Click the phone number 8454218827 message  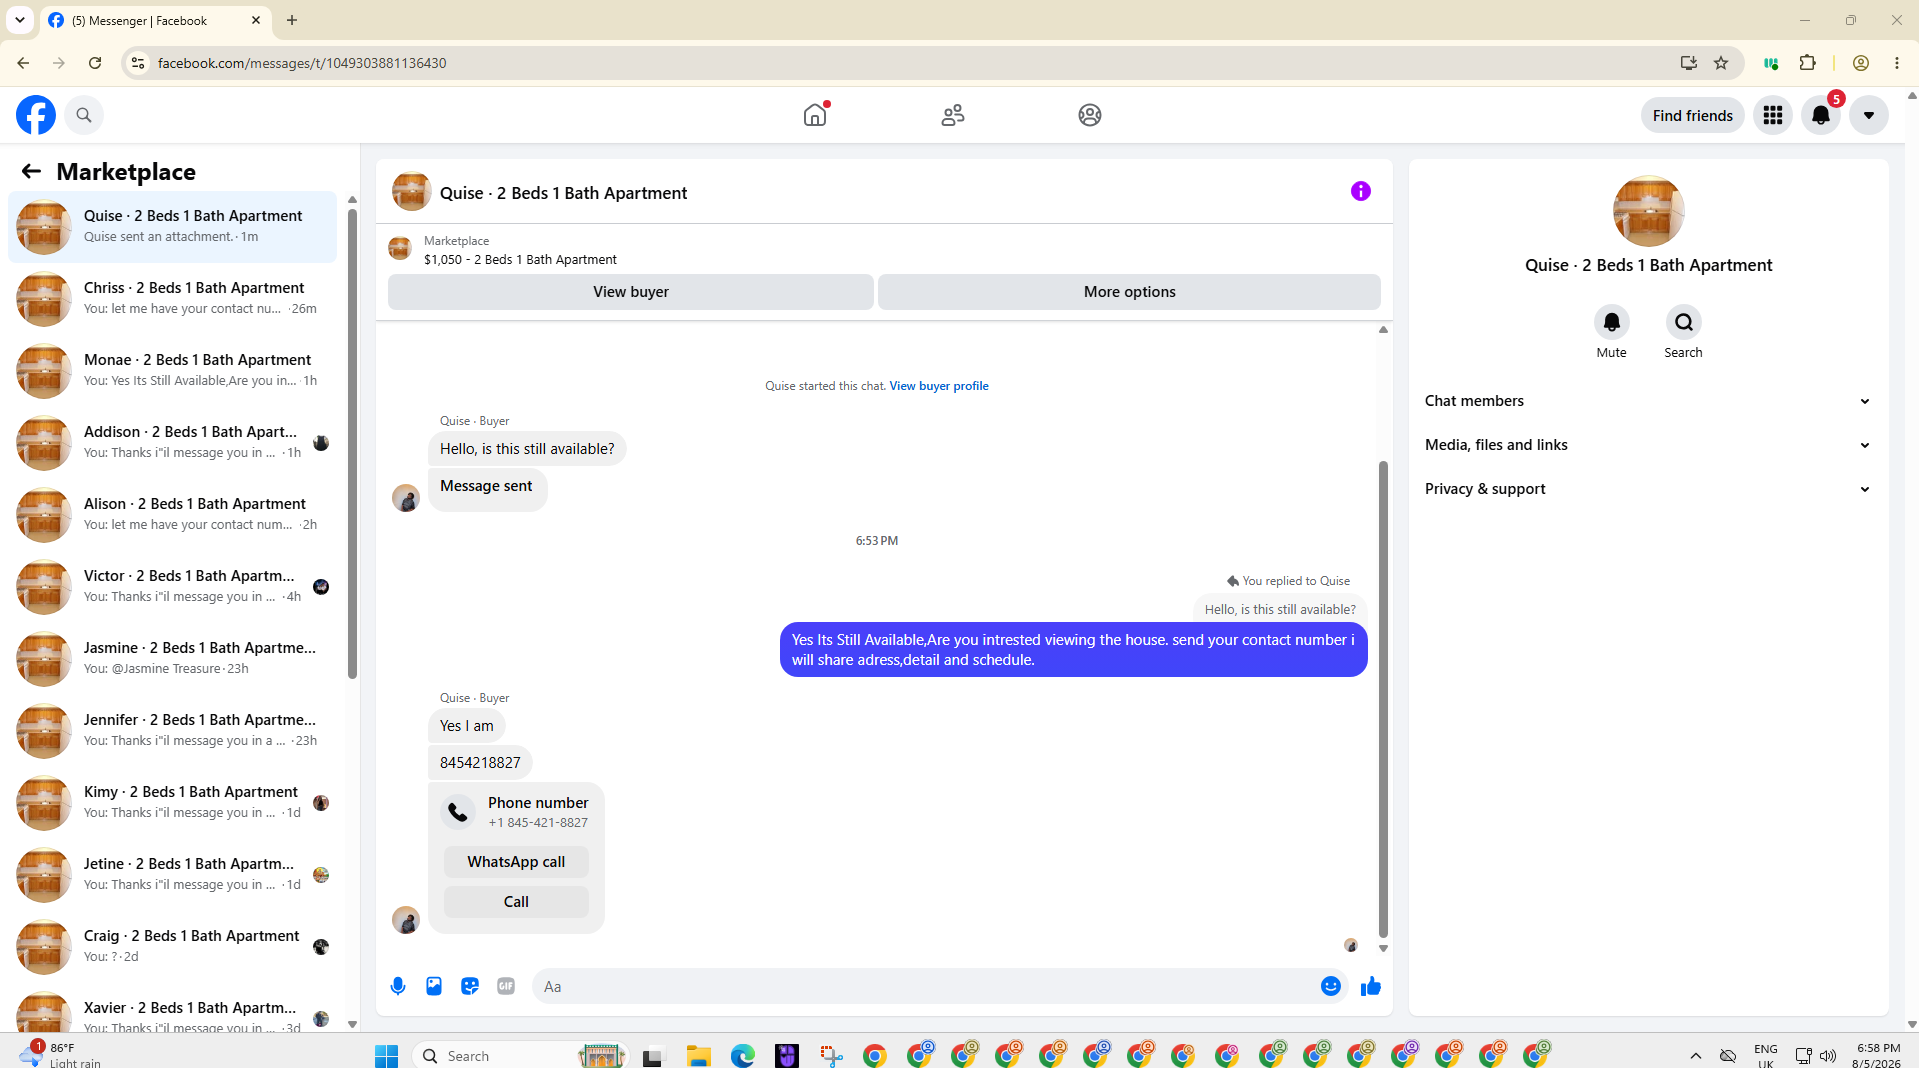(480, 763)
